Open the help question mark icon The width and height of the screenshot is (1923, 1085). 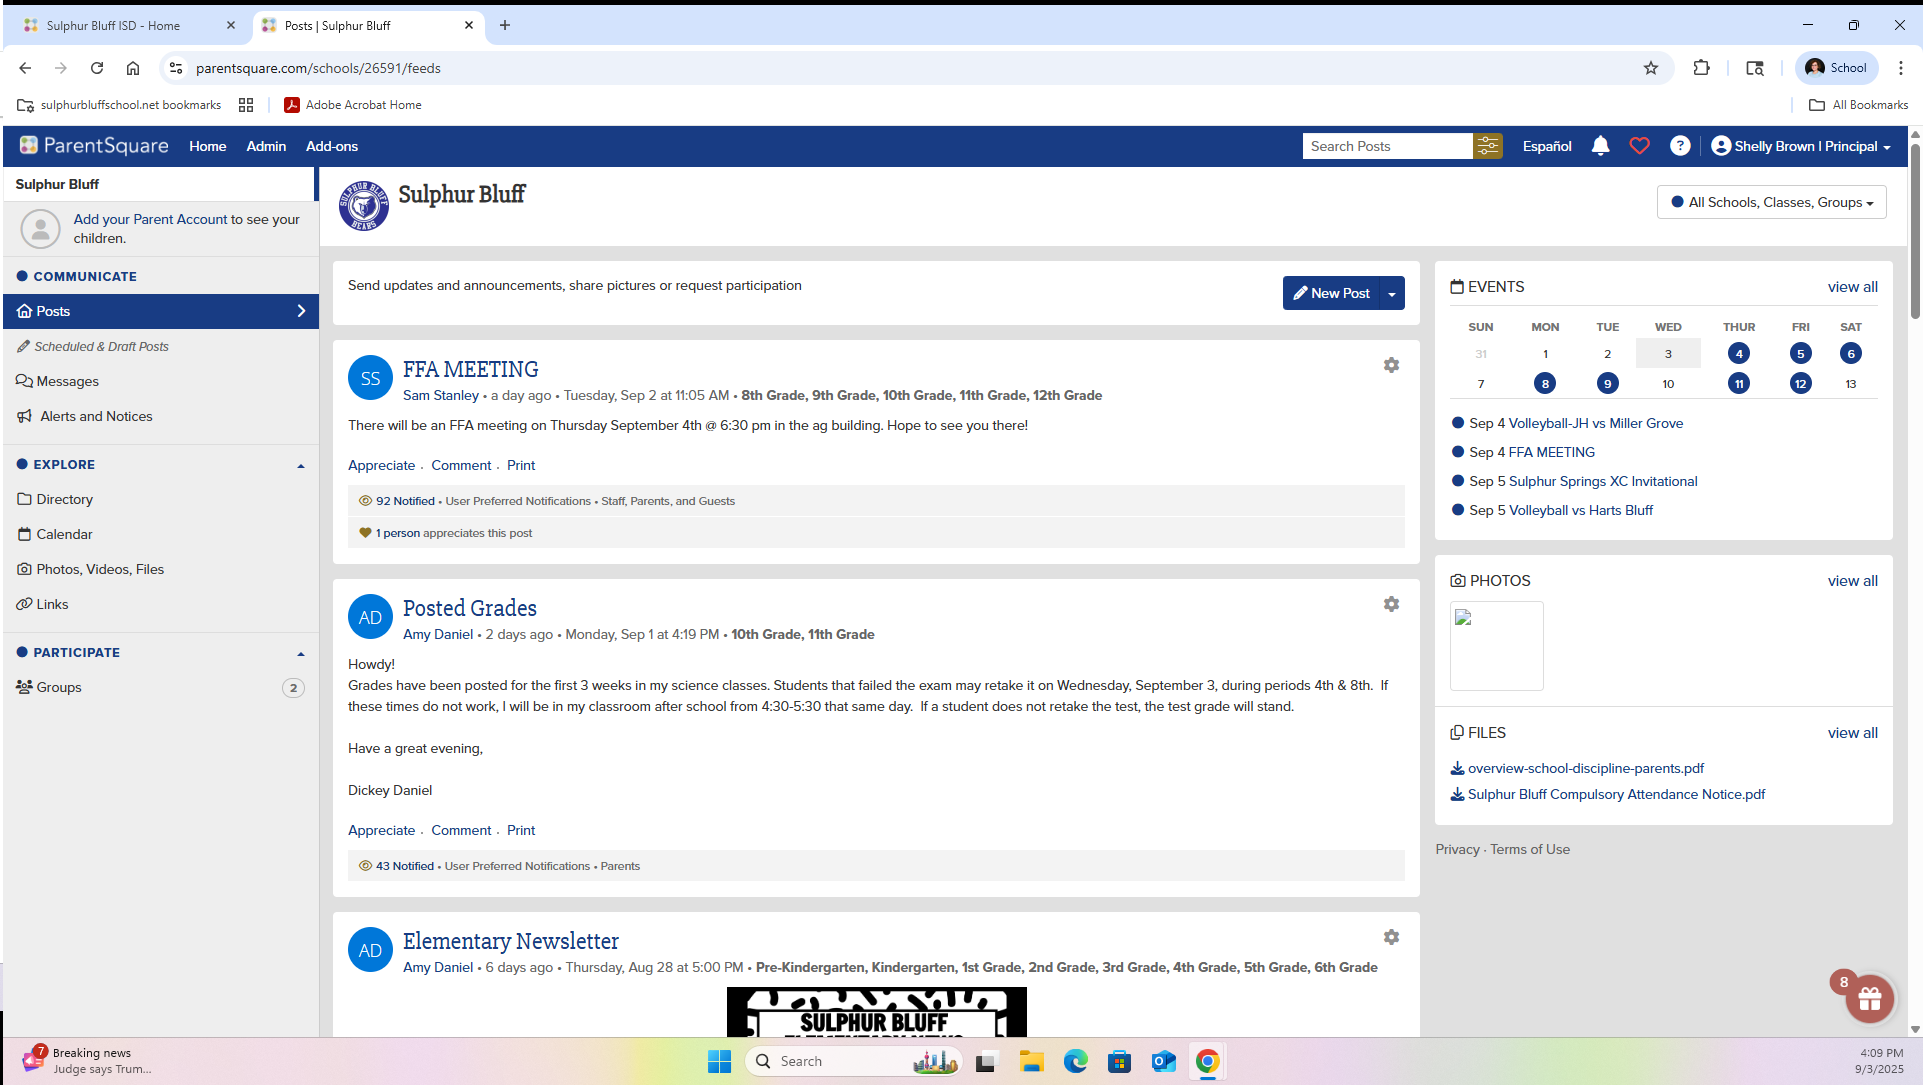point(1680,146)
